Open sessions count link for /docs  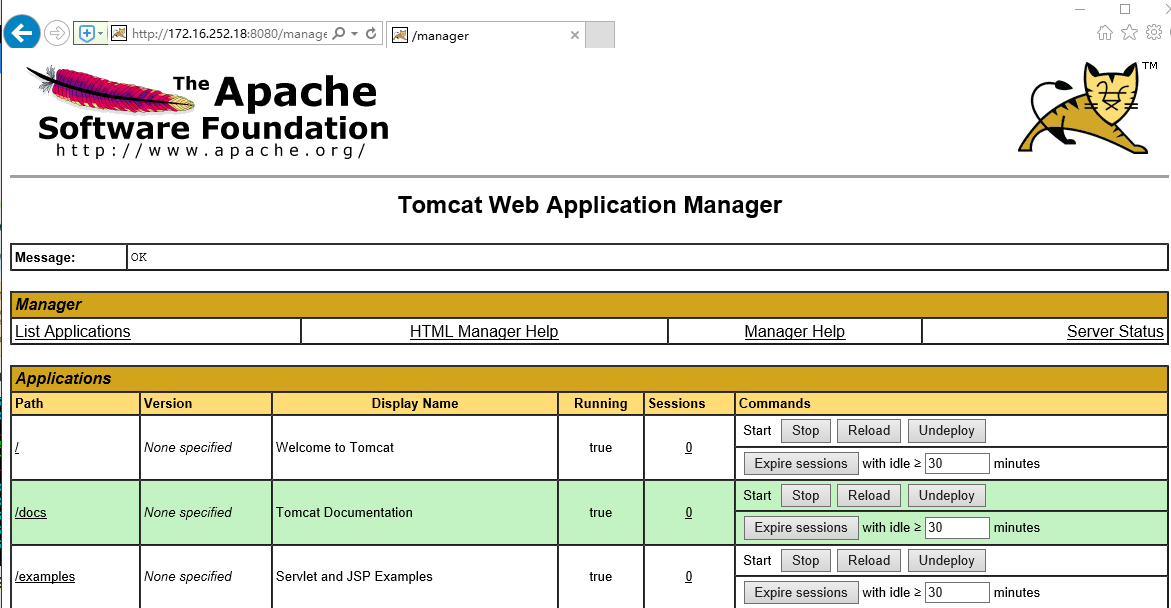[x=689, y=512]
